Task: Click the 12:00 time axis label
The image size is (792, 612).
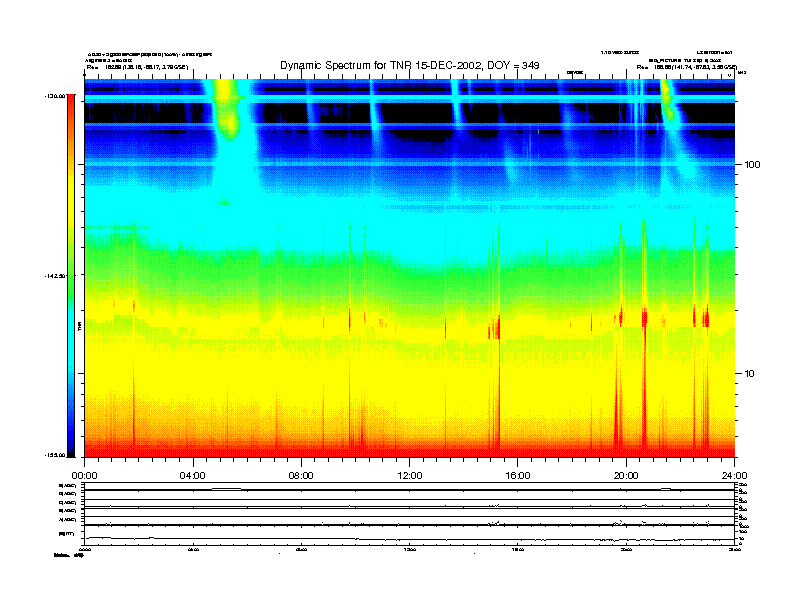Action: click(x=410, y=476)
